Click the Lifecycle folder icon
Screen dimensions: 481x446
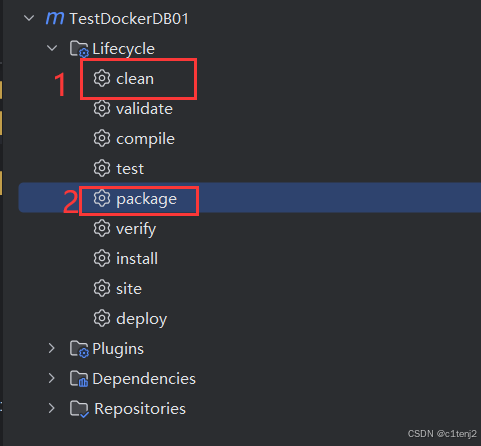(x=79, y=49)
